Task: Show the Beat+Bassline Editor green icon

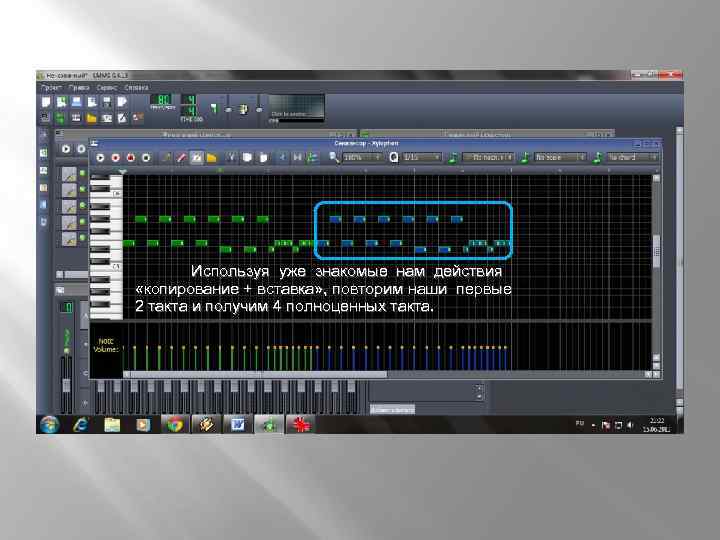Action: pyautogui.click(x=60, y=118)
